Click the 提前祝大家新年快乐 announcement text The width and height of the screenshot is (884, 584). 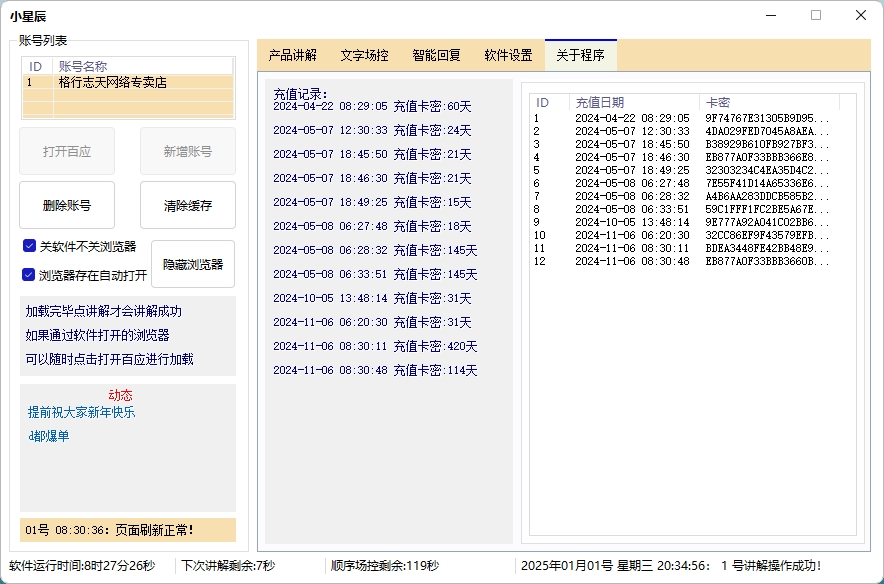[x=81, y=412]
